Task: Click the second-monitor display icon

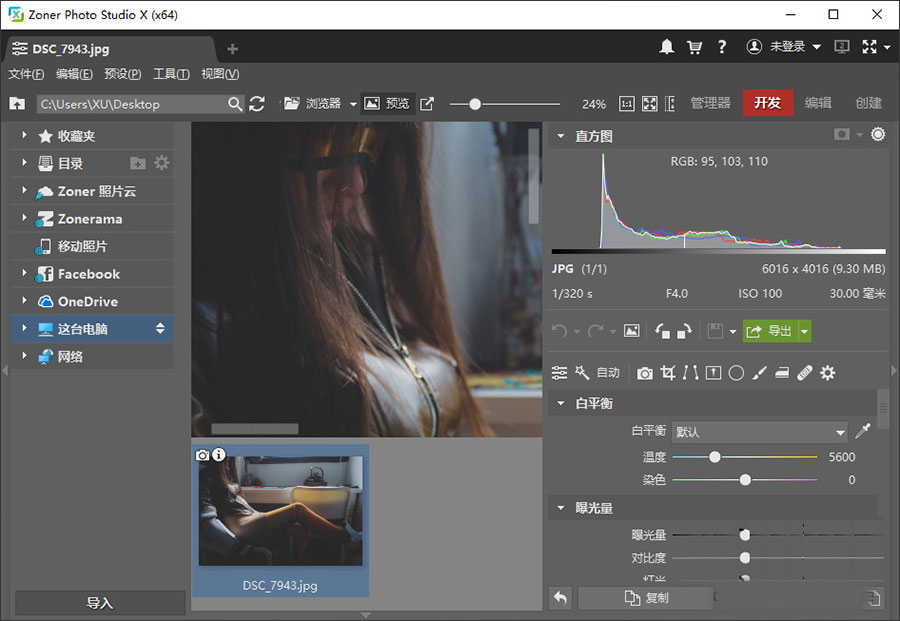Action: pyautogui.click(x=841, y=47)
